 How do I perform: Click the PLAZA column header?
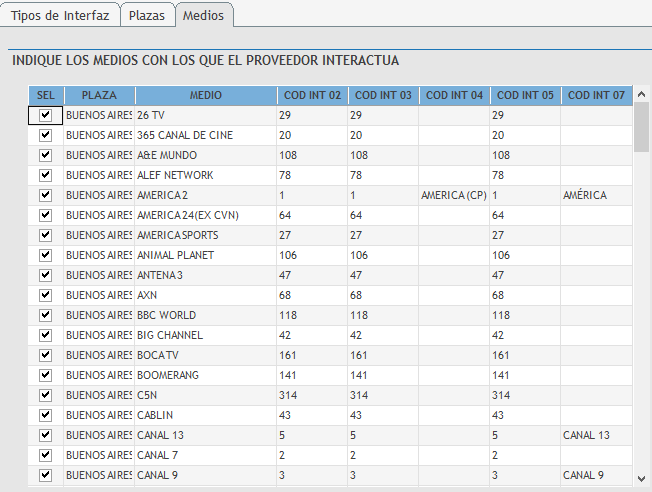click(99, 95)
